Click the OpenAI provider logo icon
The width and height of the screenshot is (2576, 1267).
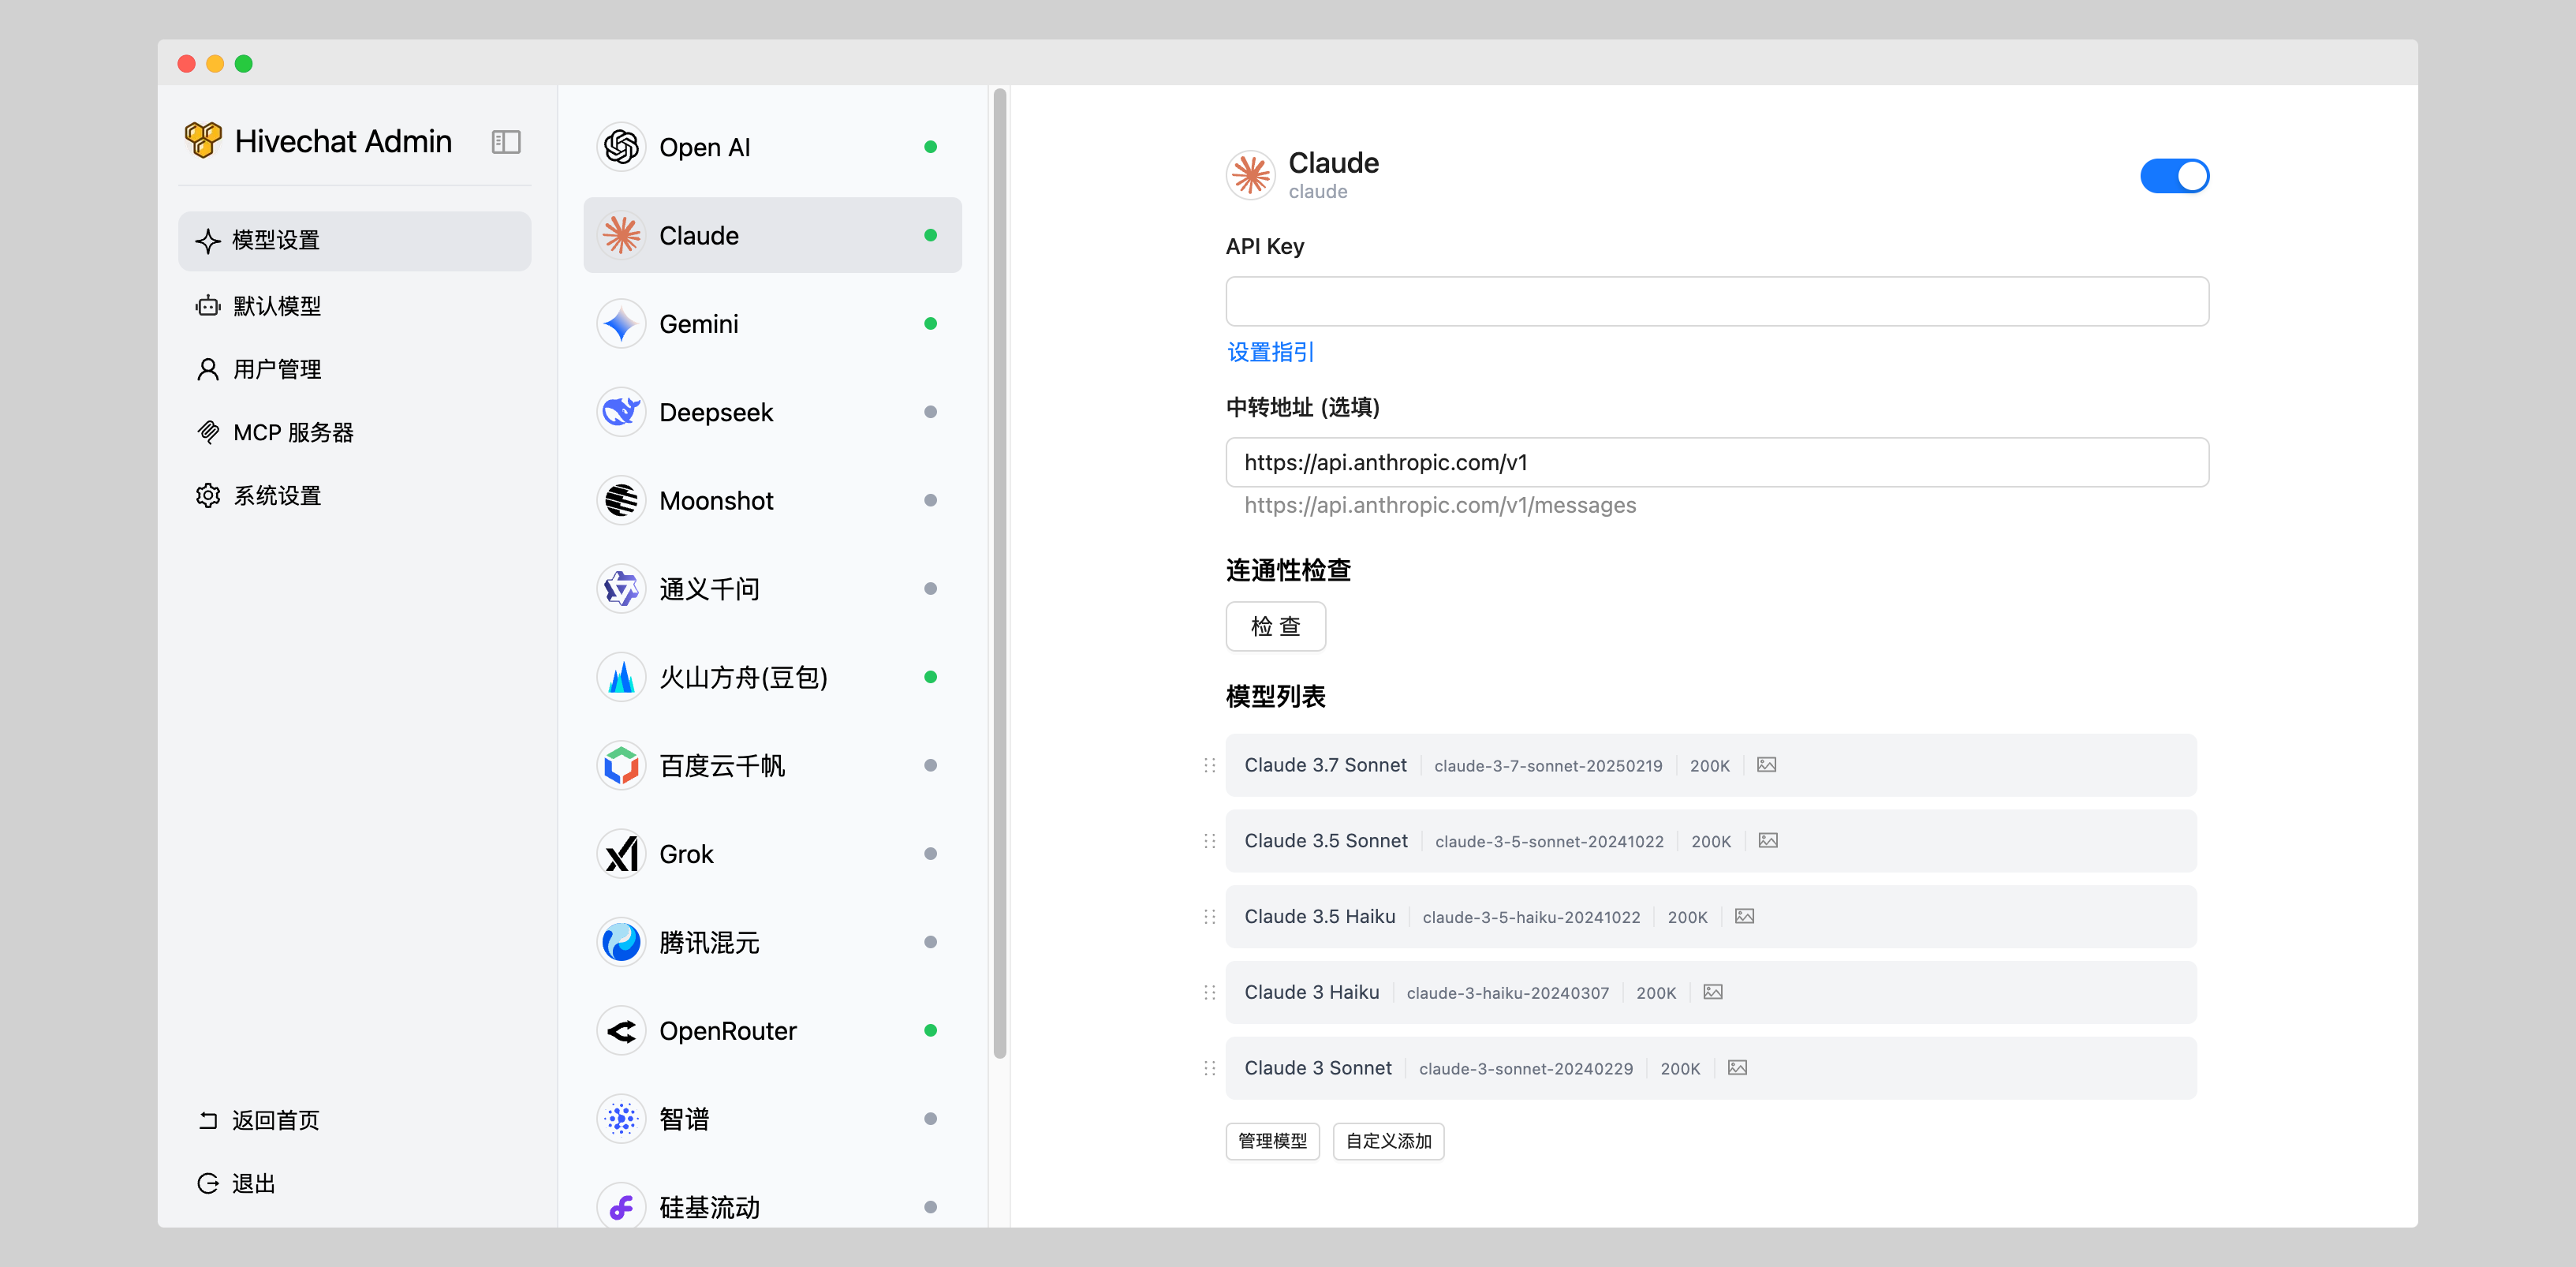[621, 147]
